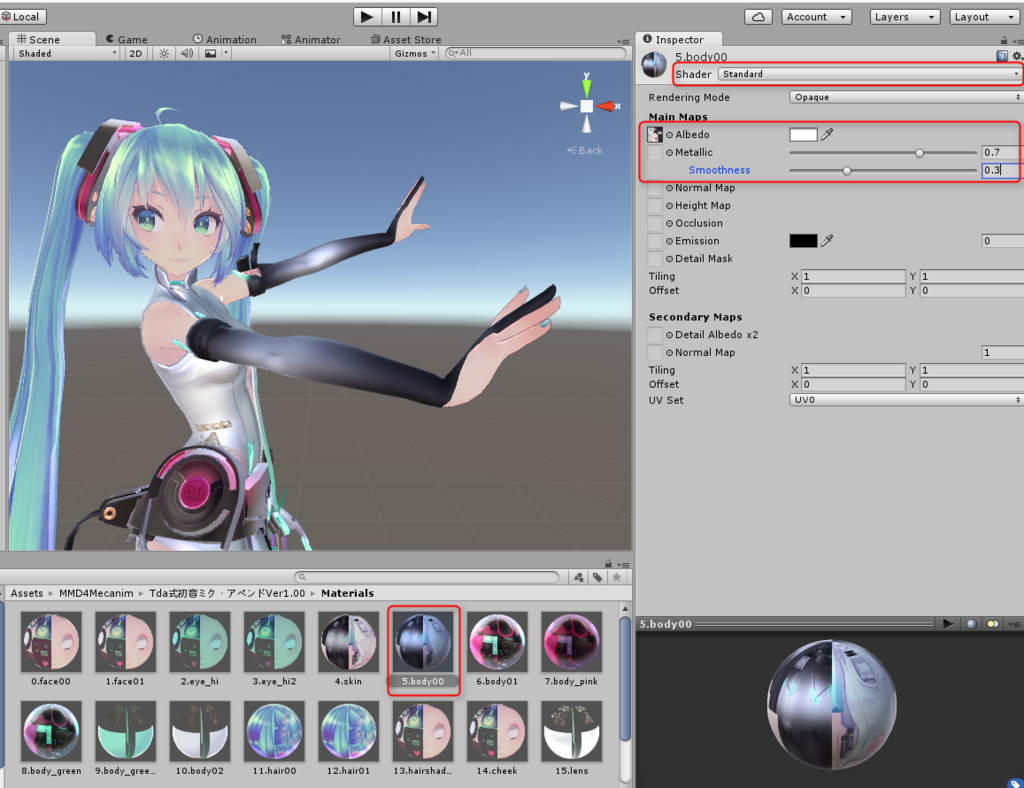The height and width of the screenshot is (788, 1024).
Task: Open the Layout dropdown
Action: (984, 17)
